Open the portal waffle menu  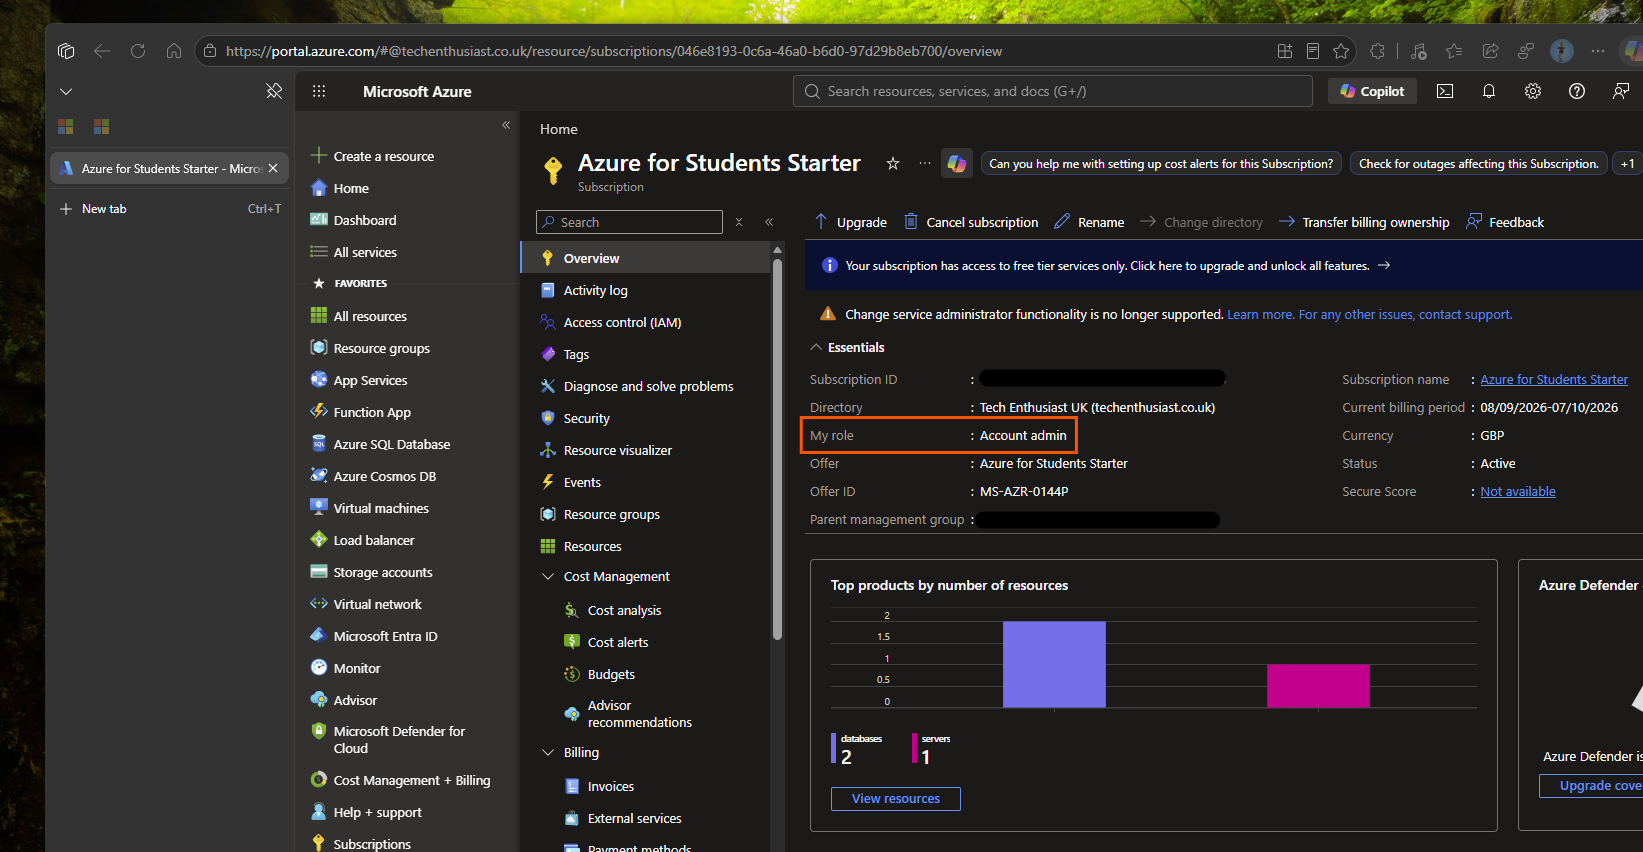(x=319, y=91)
